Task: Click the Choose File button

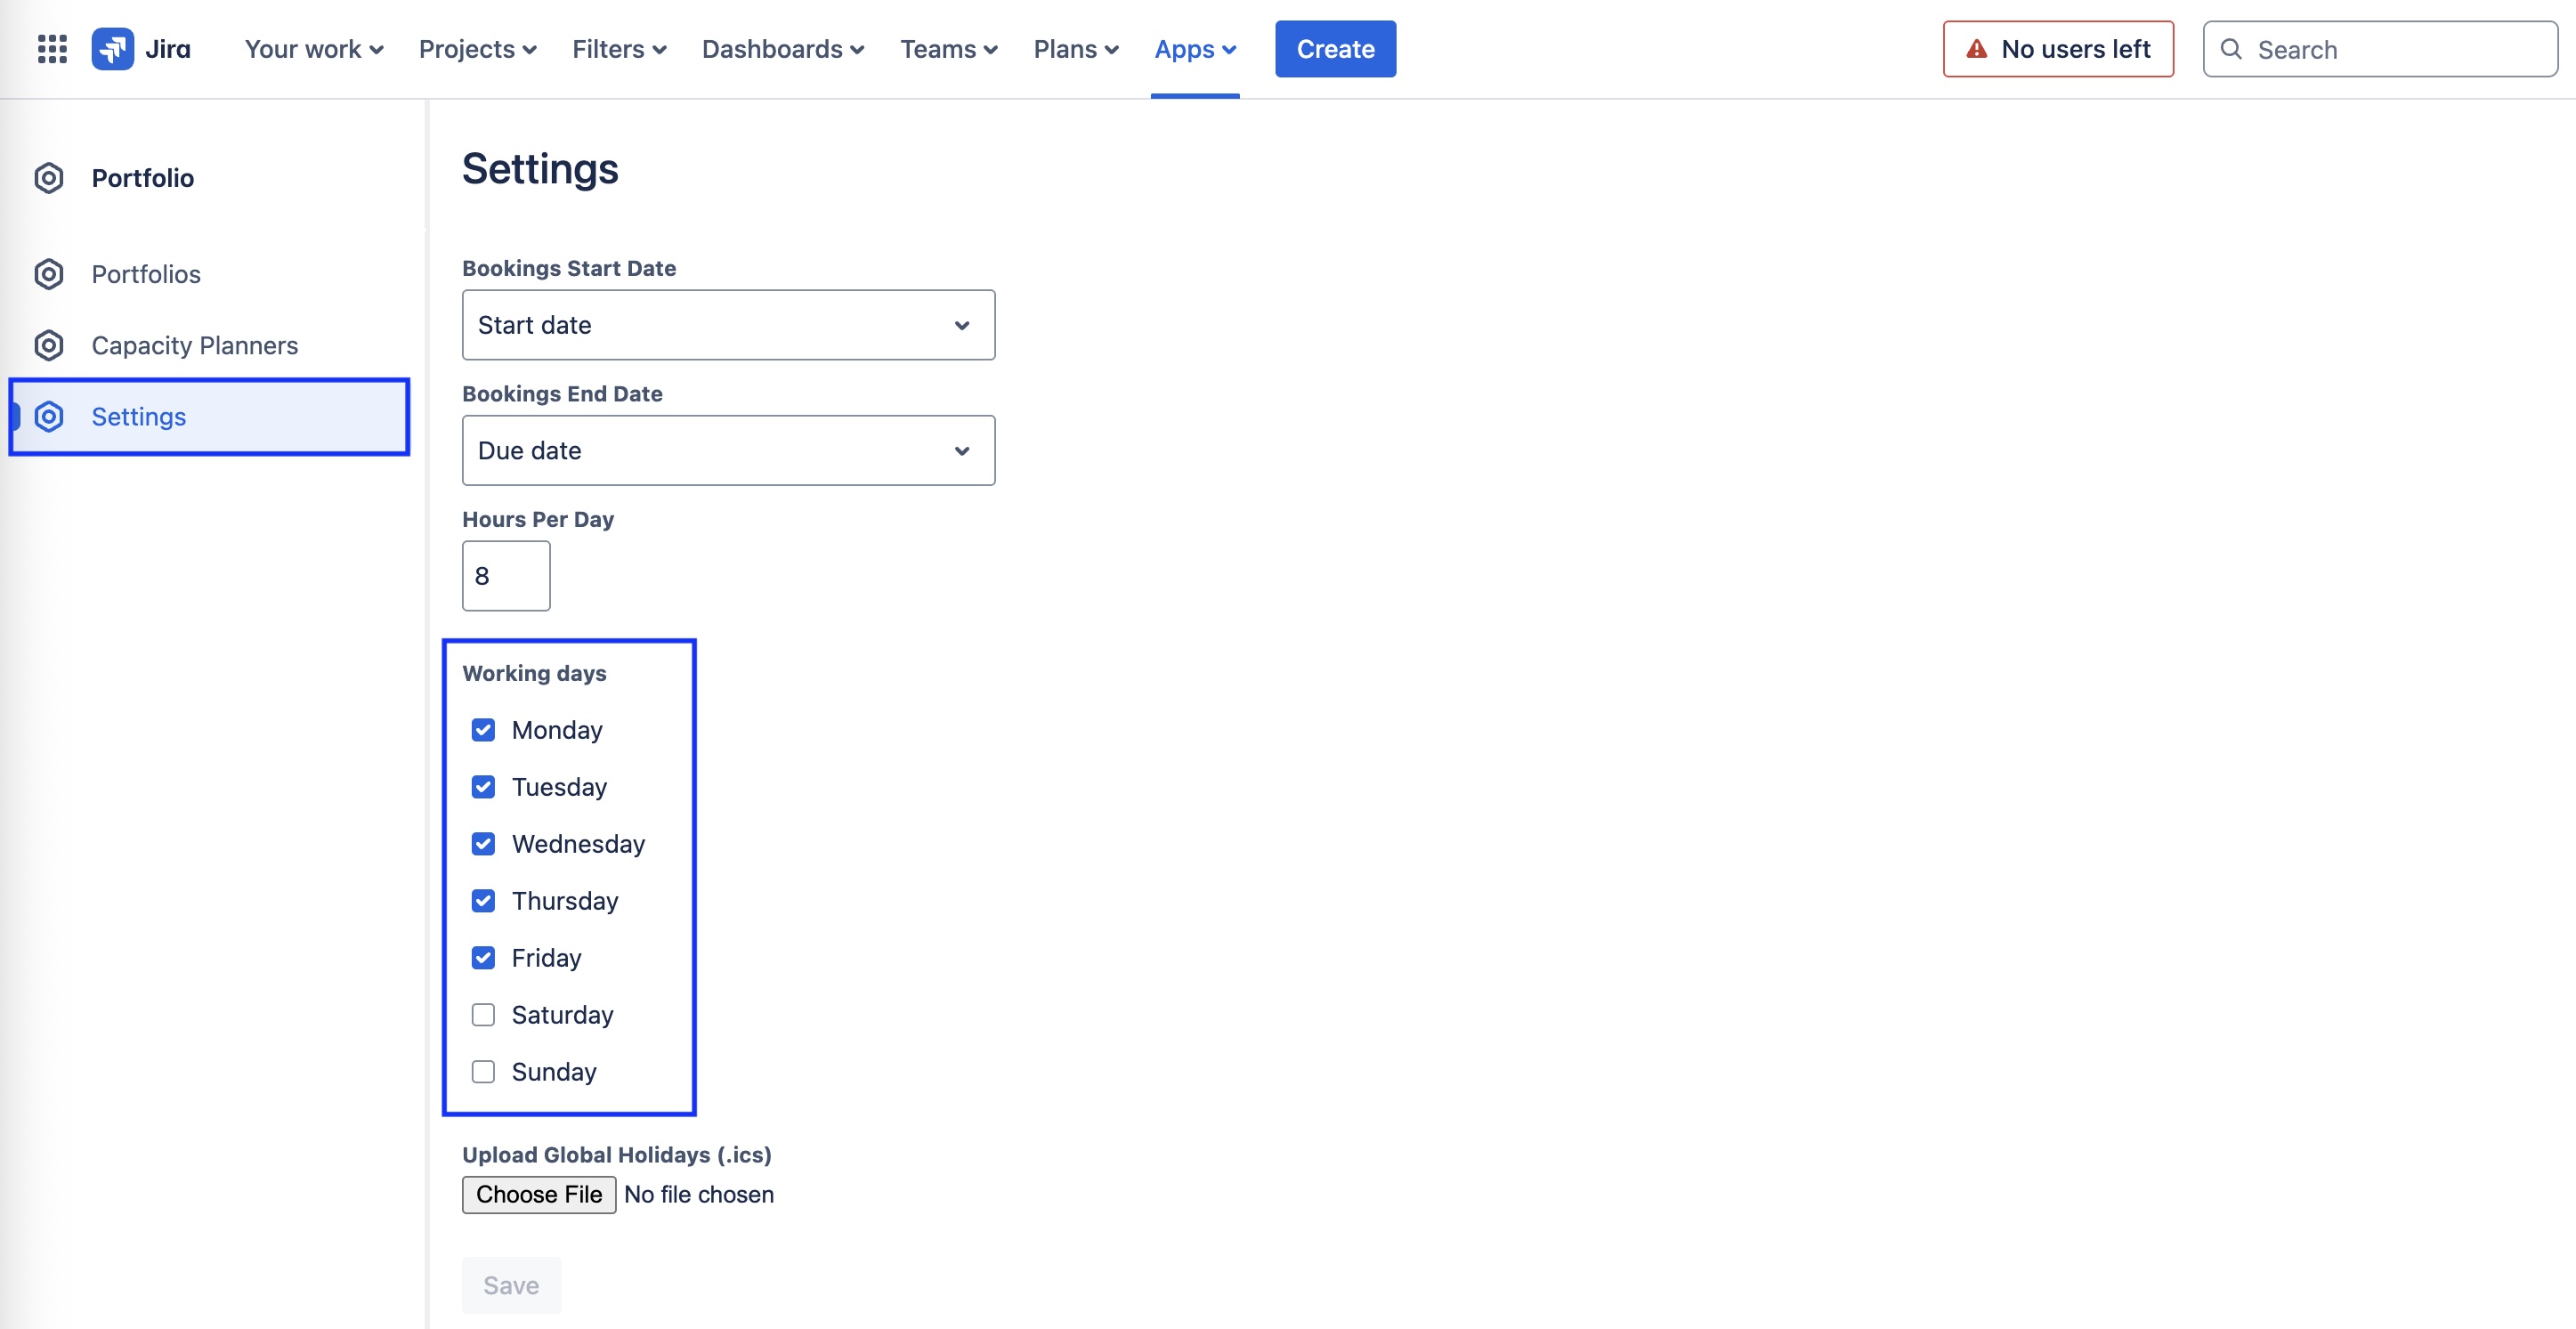Action: click(x=539, y=1195)
